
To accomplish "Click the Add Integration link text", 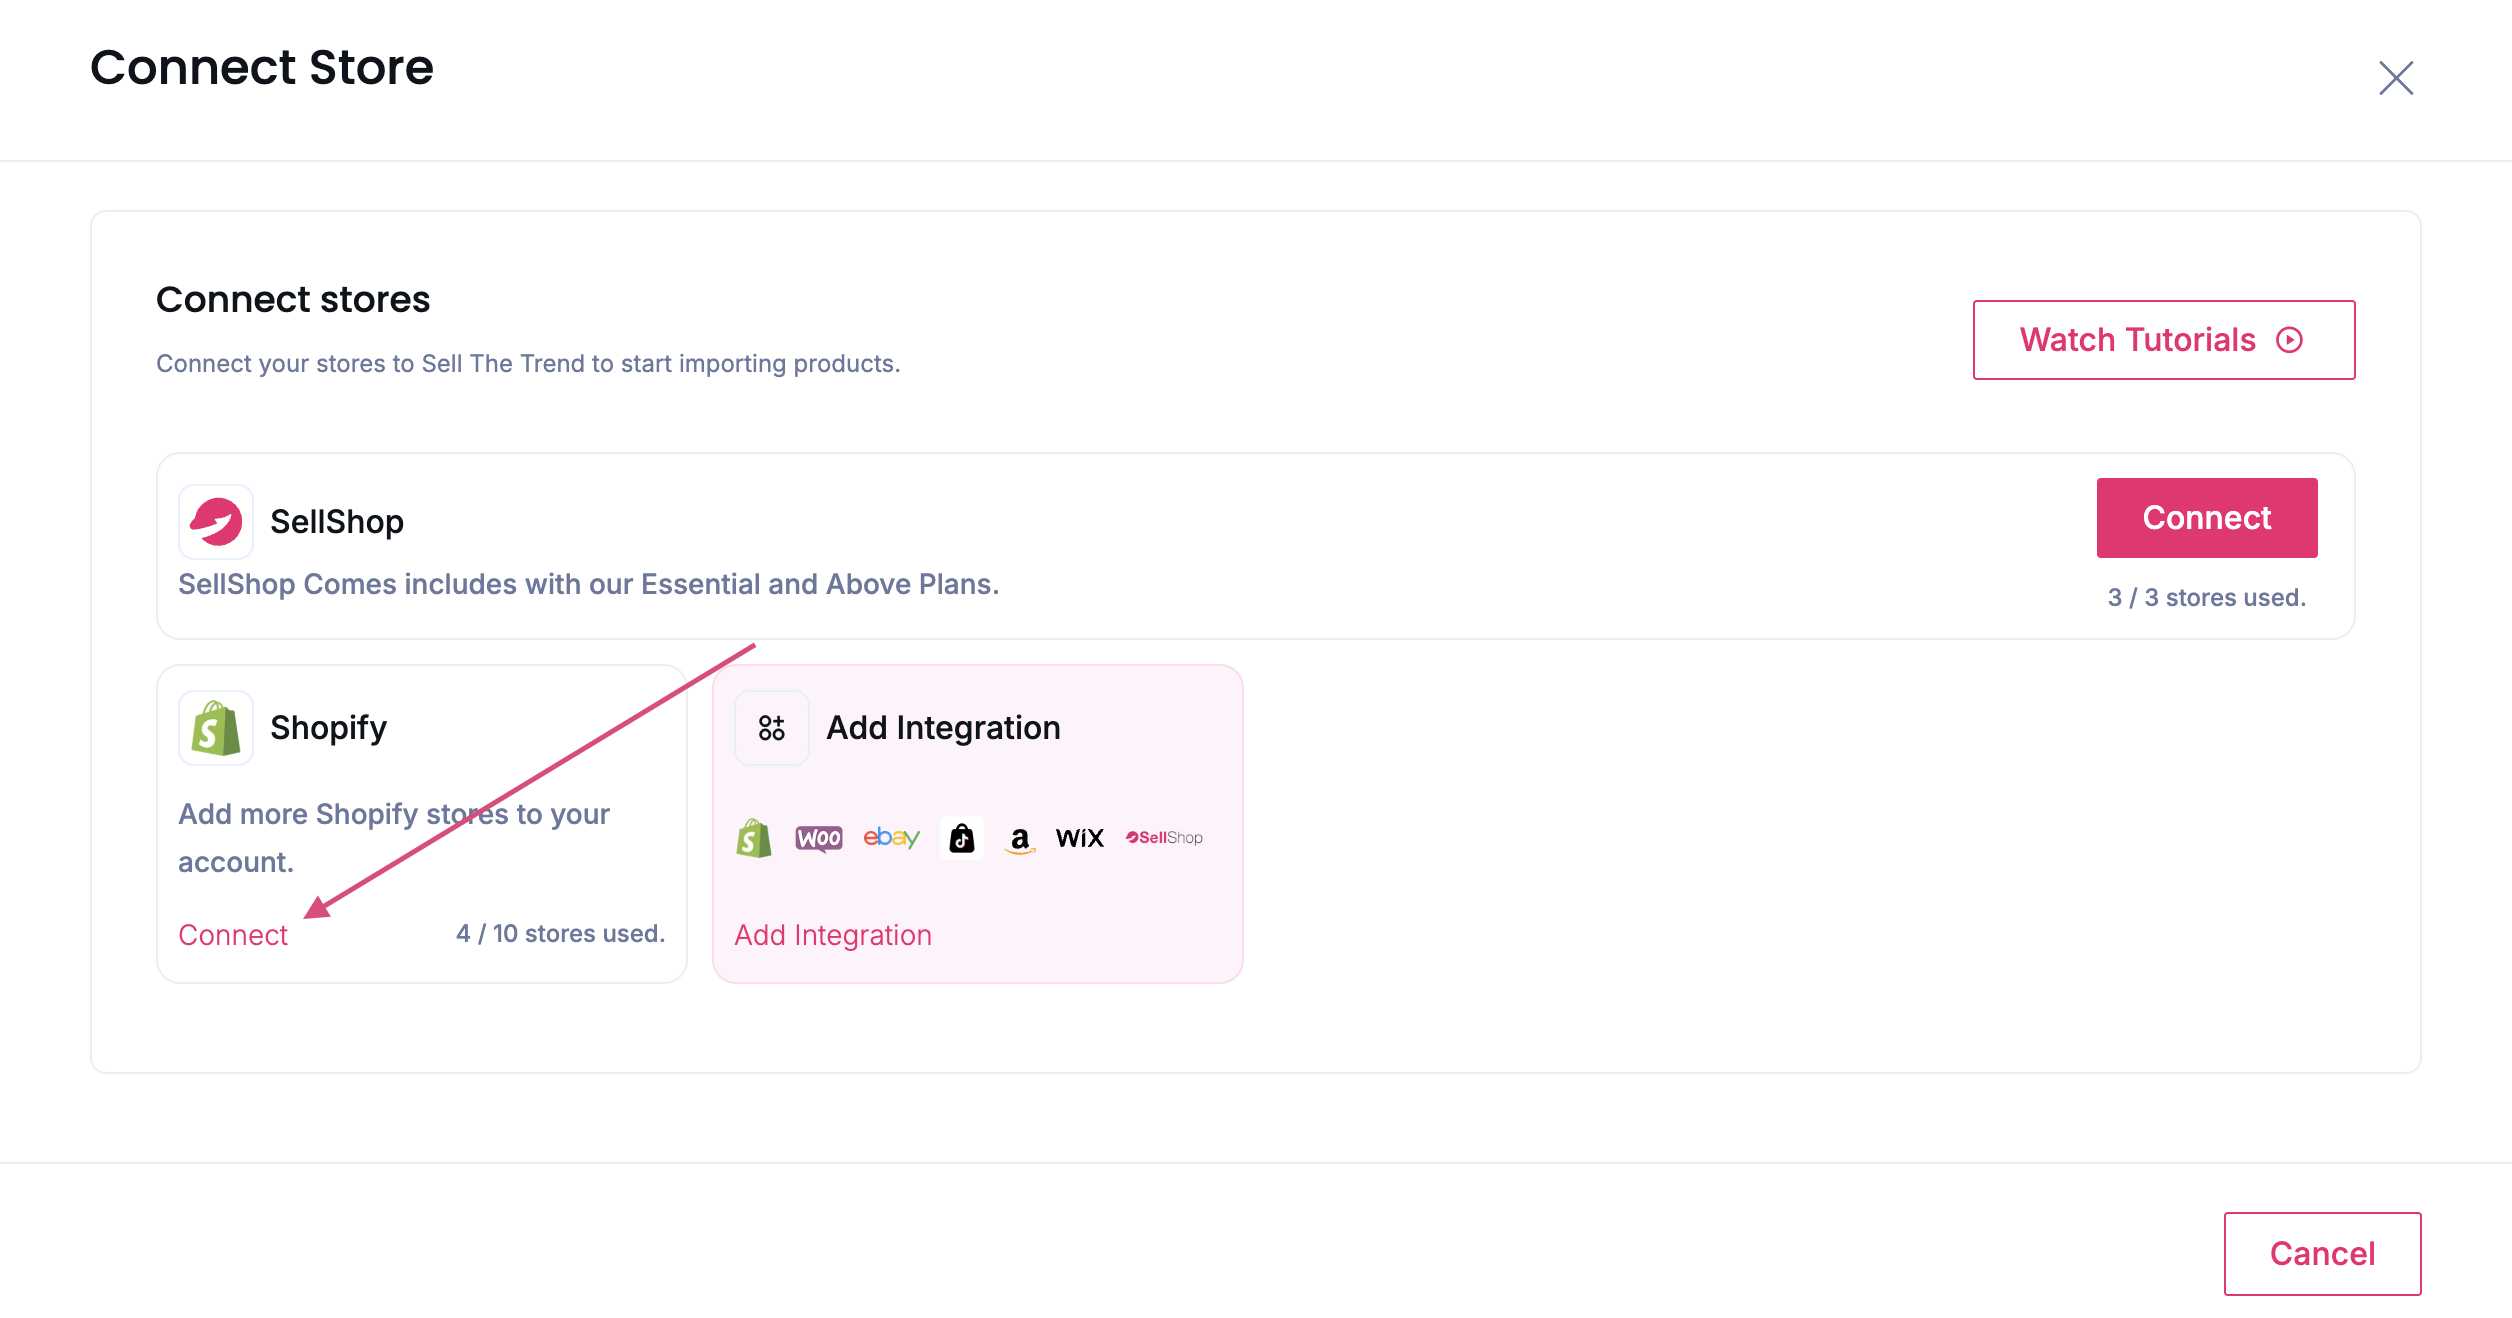I will point(833,935).
